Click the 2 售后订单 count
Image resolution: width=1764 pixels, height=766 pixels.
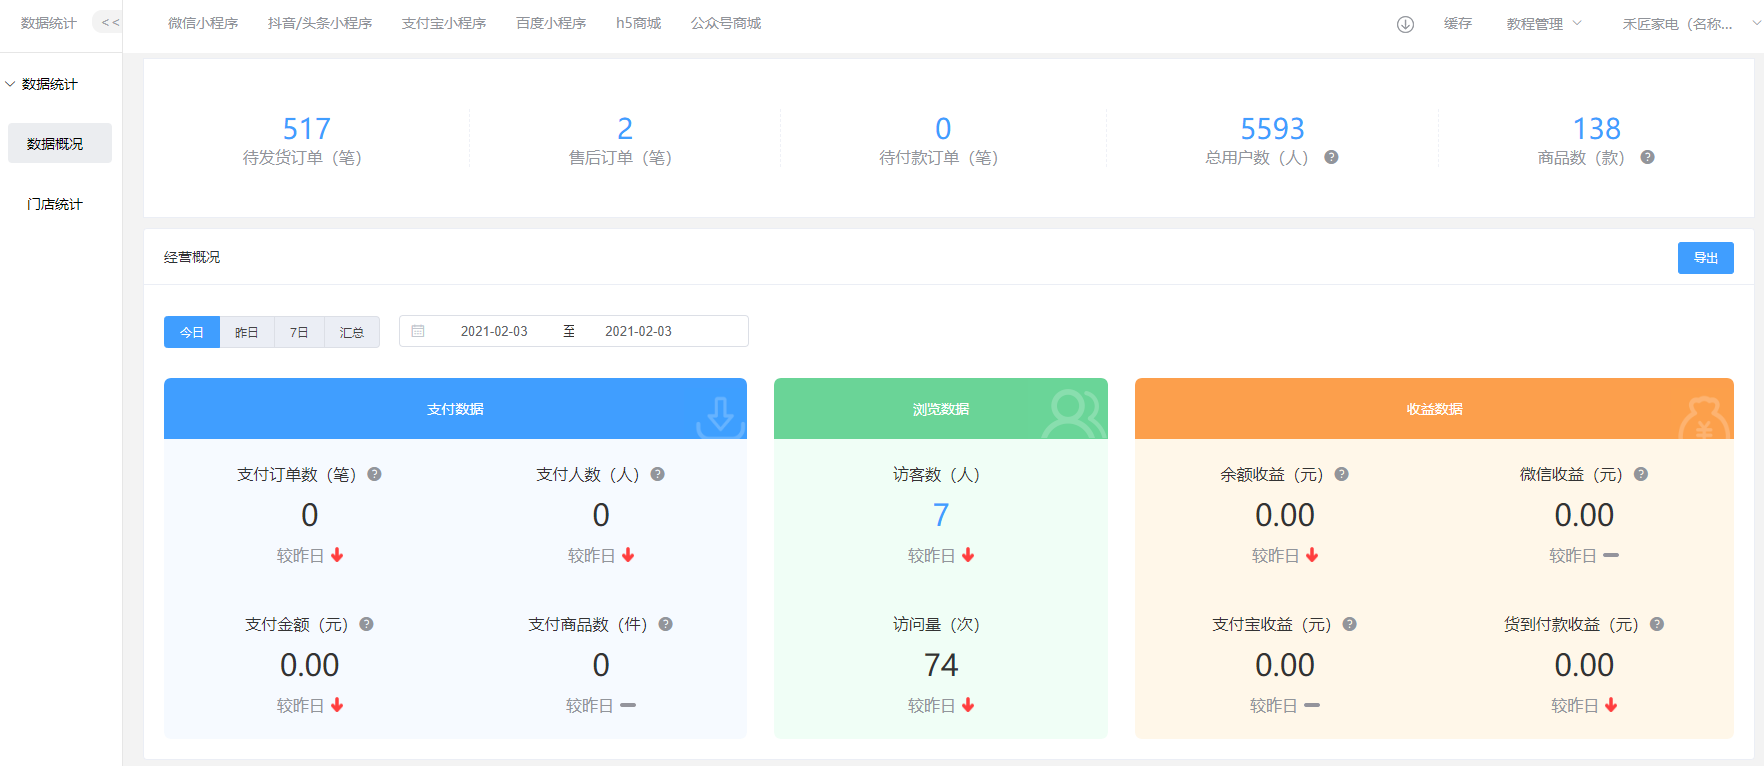625,129
